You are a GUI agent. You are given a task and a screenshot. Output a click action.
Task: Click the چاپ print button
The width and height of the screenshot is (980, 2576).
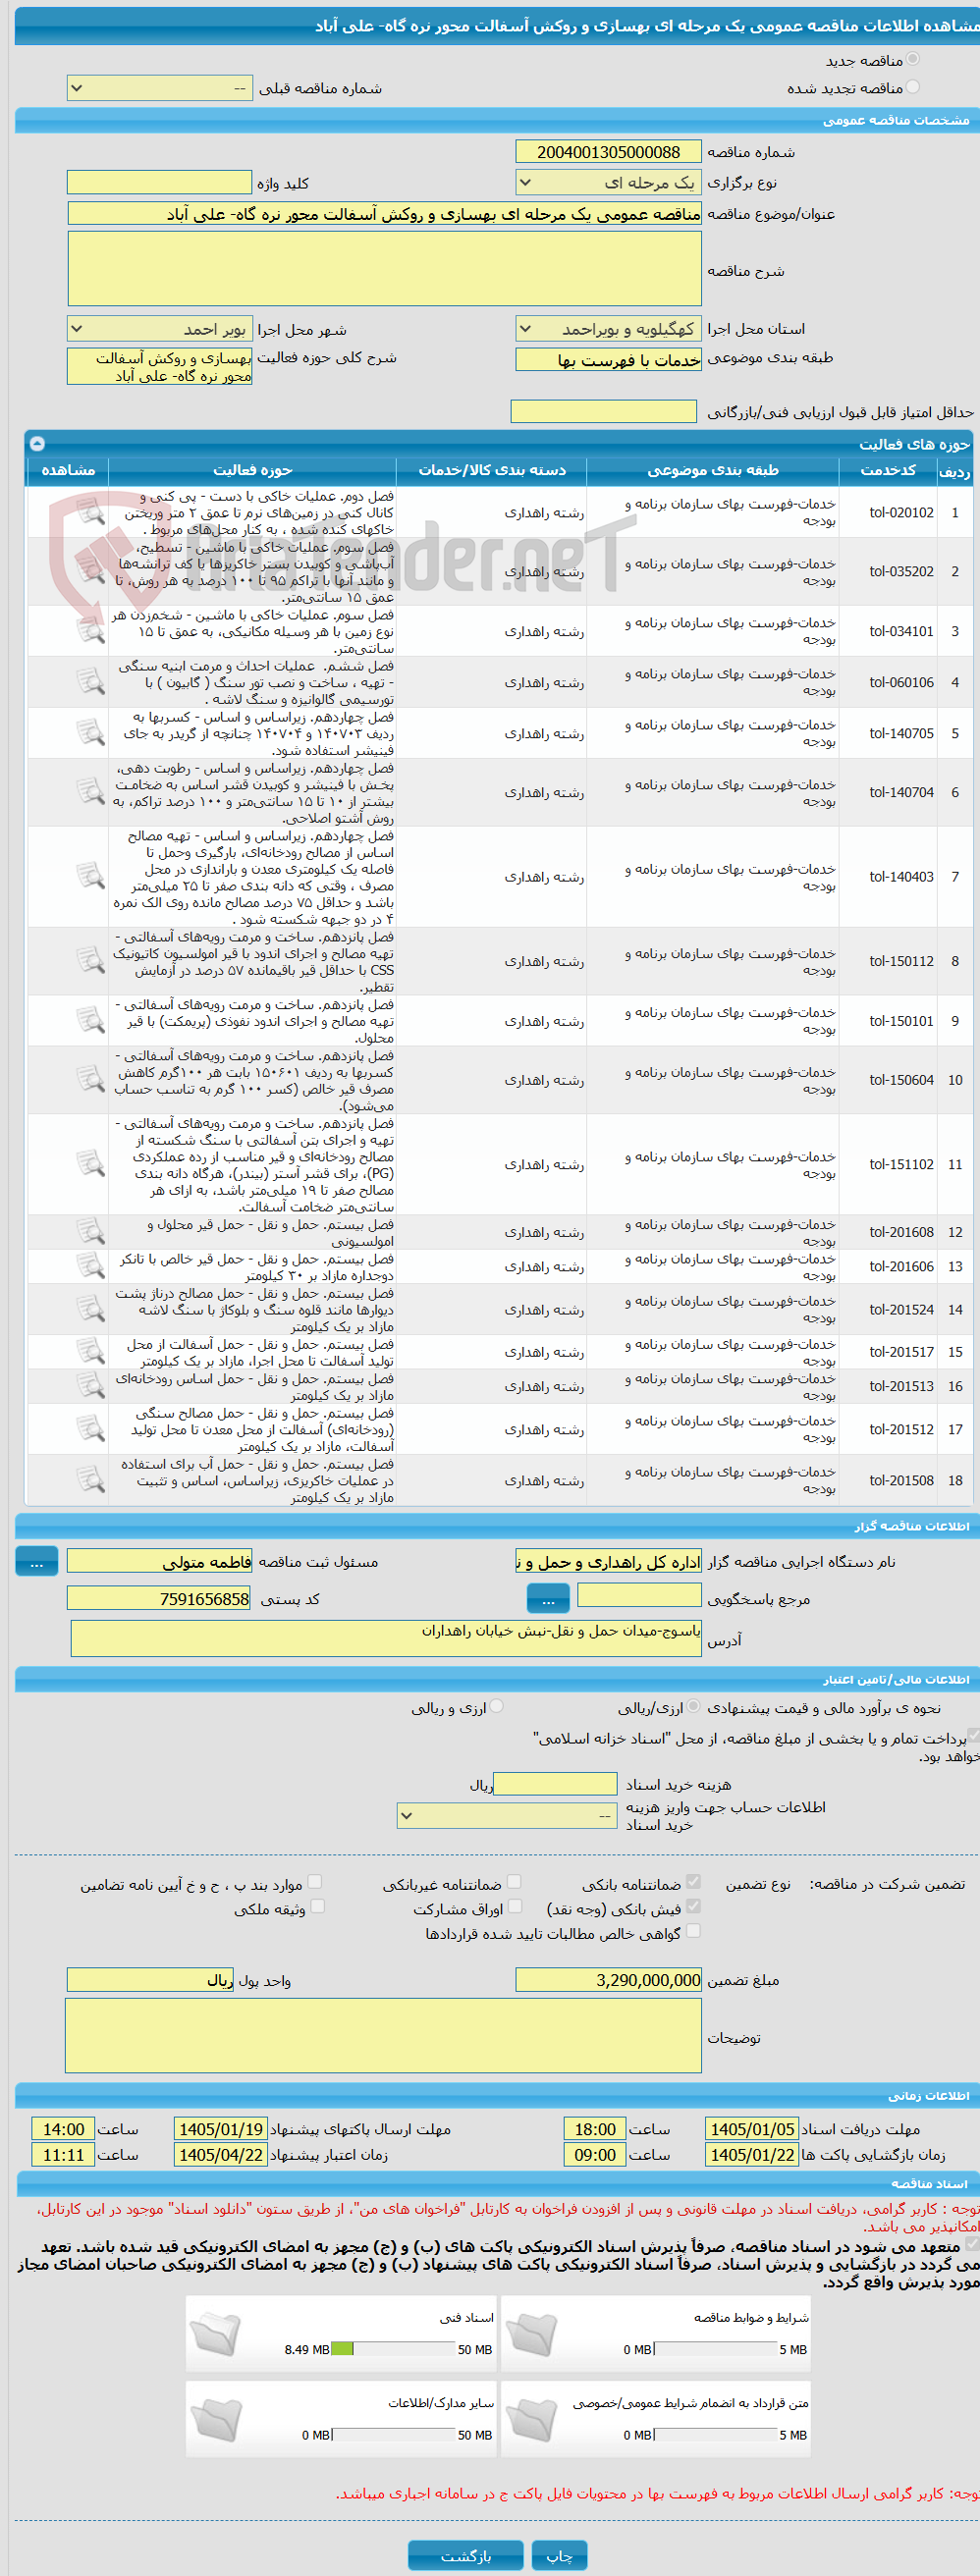[559, 2555]
